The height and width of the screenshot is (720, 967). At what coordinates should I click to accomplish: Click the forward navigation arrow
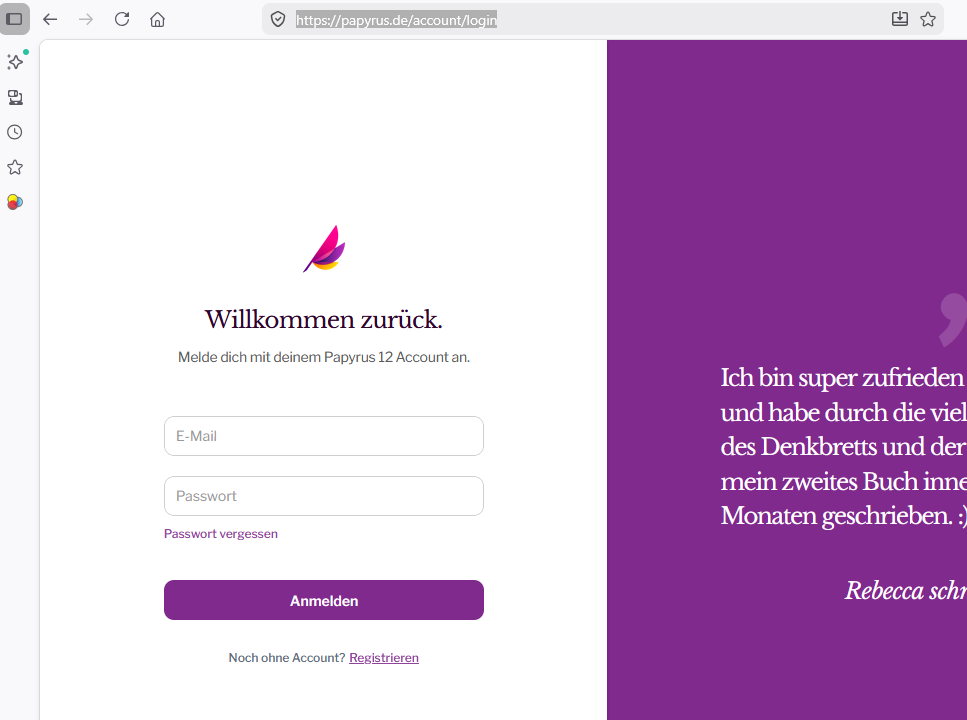(x=86, y=19)
